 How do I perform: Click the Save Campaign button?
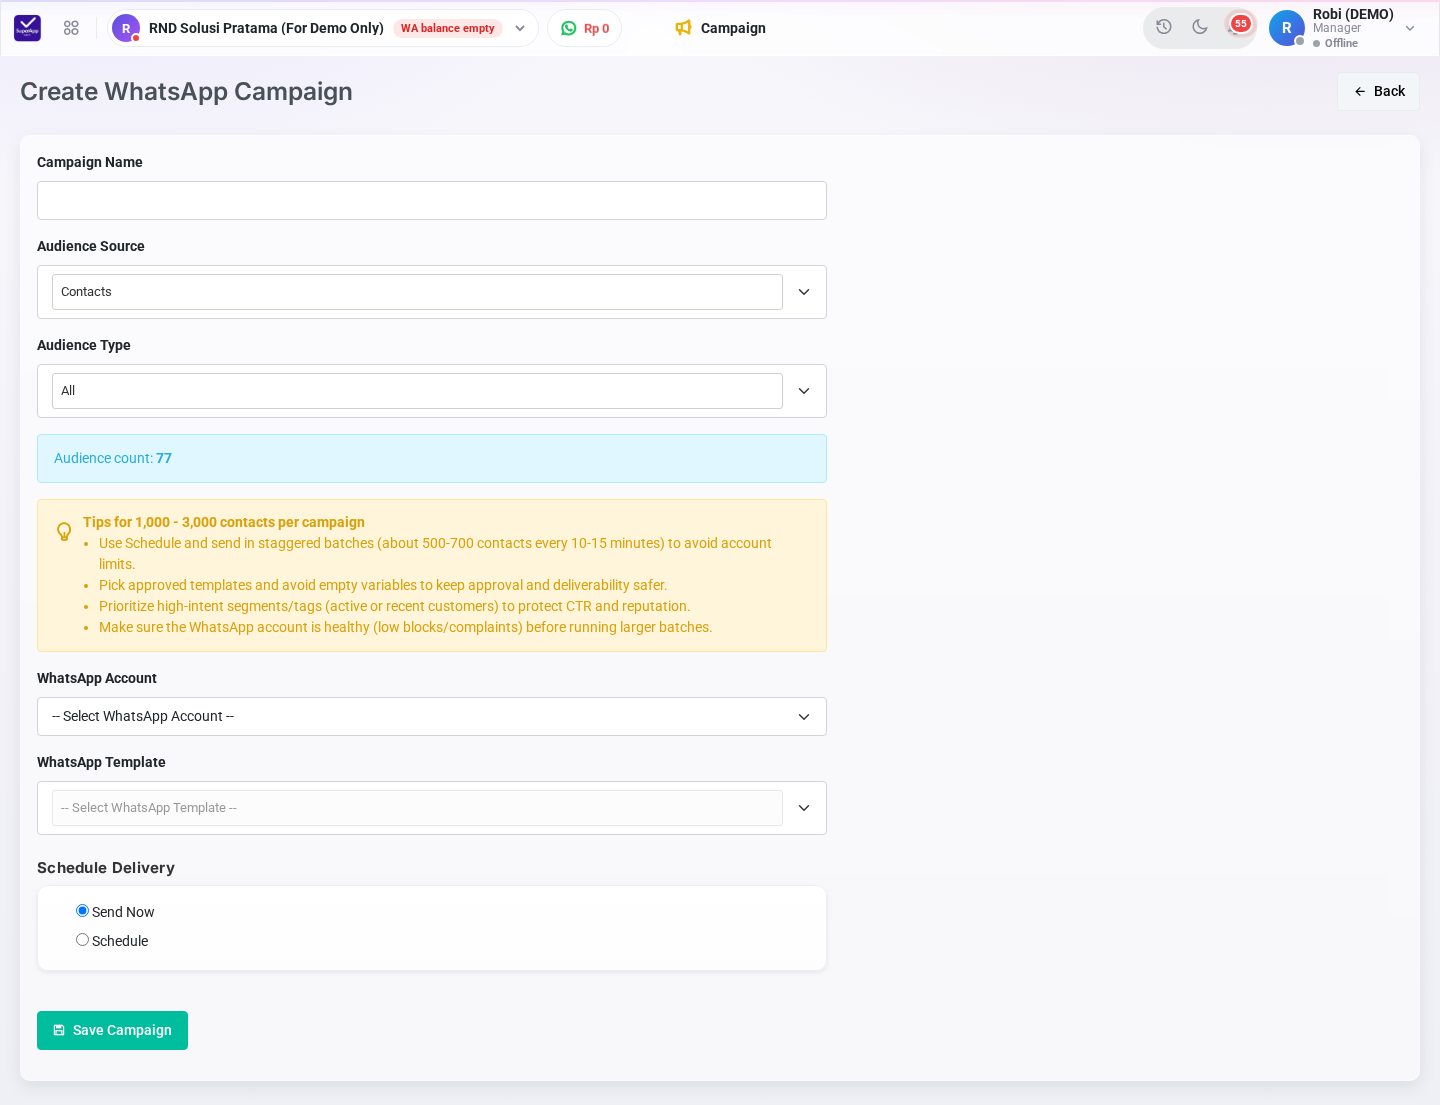click(112, 1030)
